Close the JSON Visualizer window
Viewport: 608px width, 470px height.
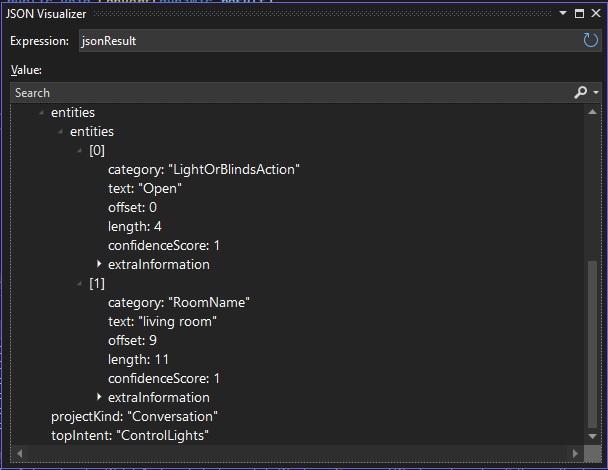coord(595,14)
